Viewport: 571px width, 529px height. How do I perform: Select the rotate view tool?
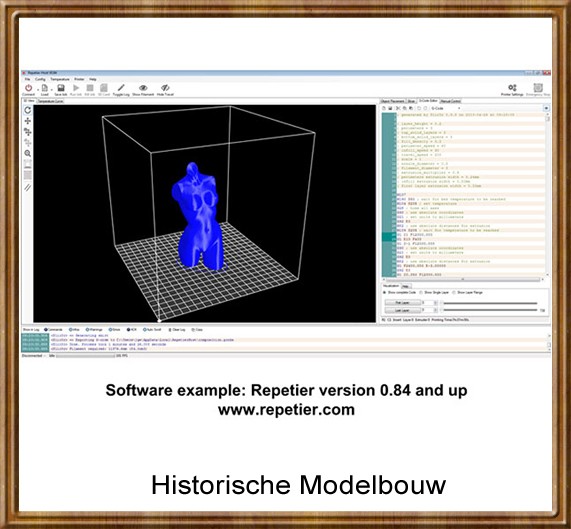28,110
